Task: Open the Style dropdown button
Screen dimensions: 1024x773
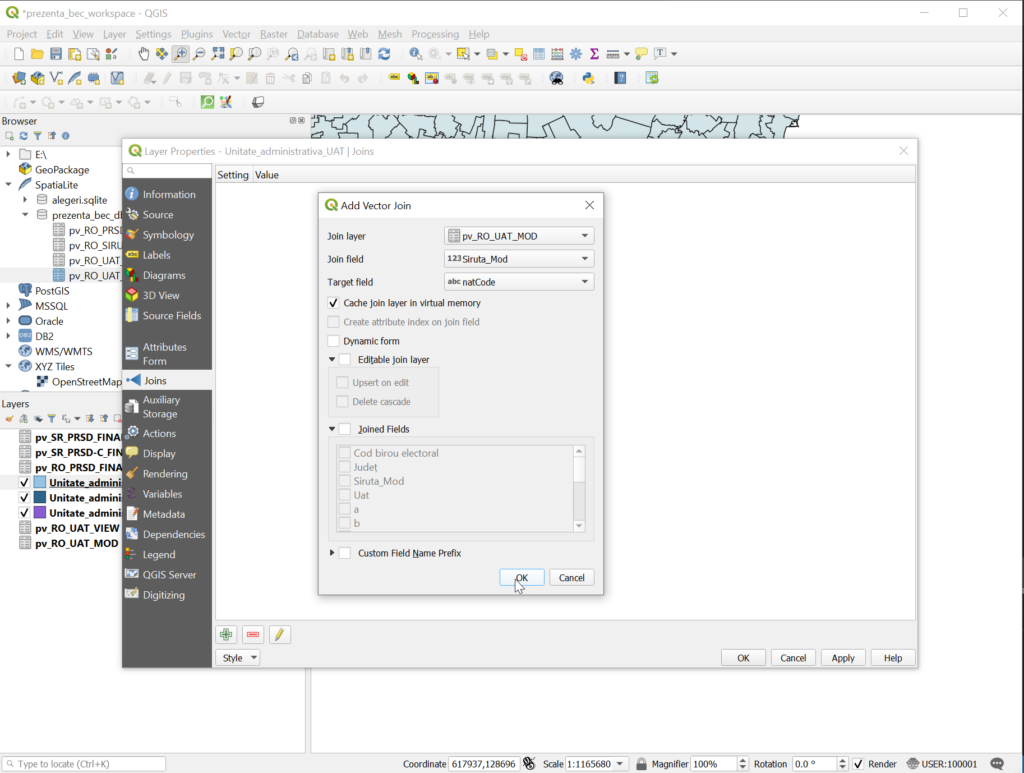Action: pyautogui.click(x=238, y=658)
